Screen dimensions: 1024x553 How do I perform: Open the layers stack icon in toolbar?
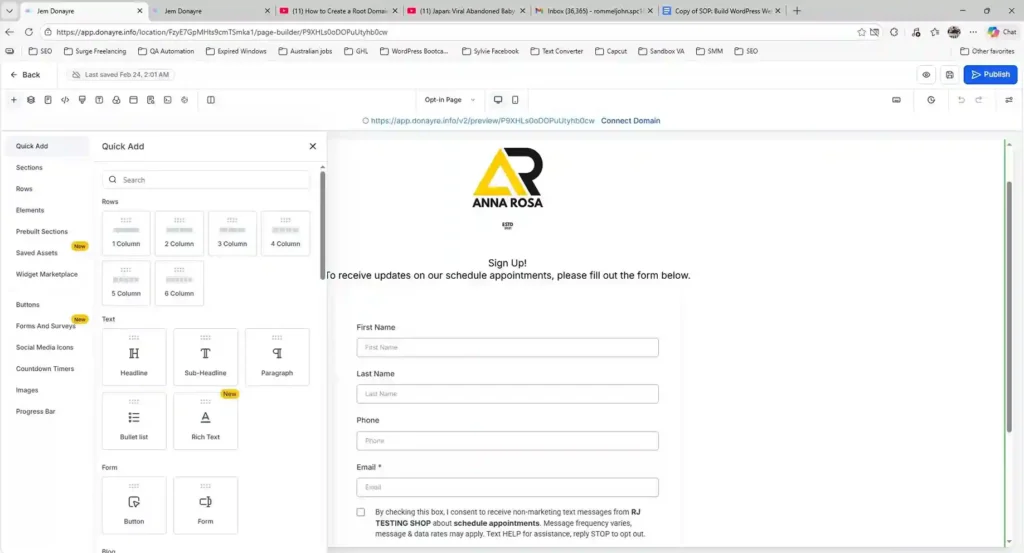pyautogui.click(x=31, y=100)
